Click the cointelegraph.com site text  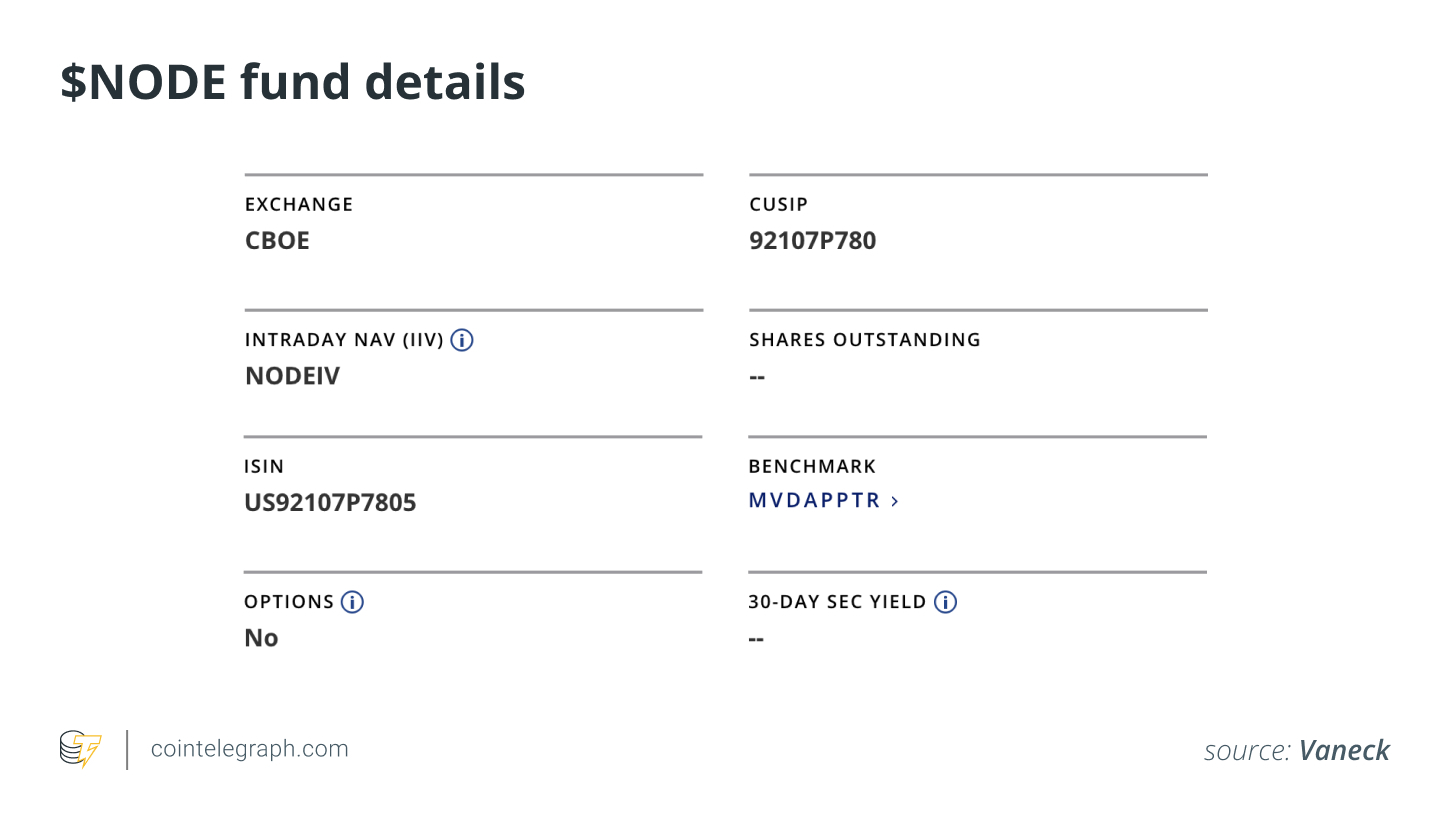249,749
